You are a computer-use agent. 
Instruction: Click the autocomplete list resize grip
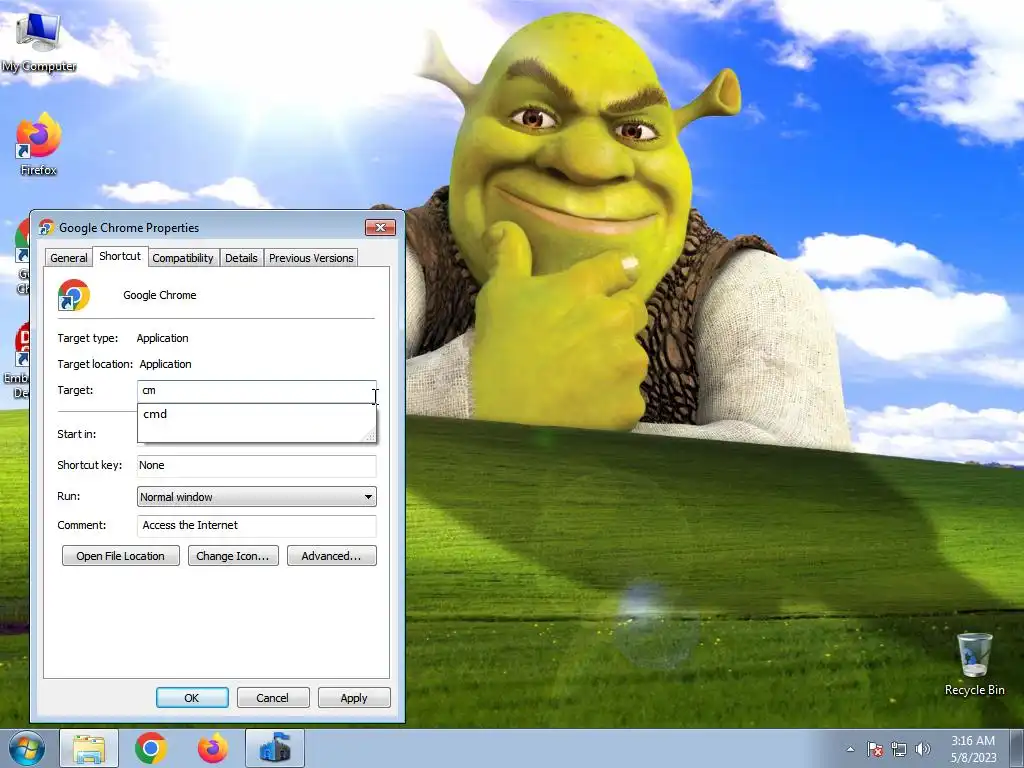(x=370, y=435)
